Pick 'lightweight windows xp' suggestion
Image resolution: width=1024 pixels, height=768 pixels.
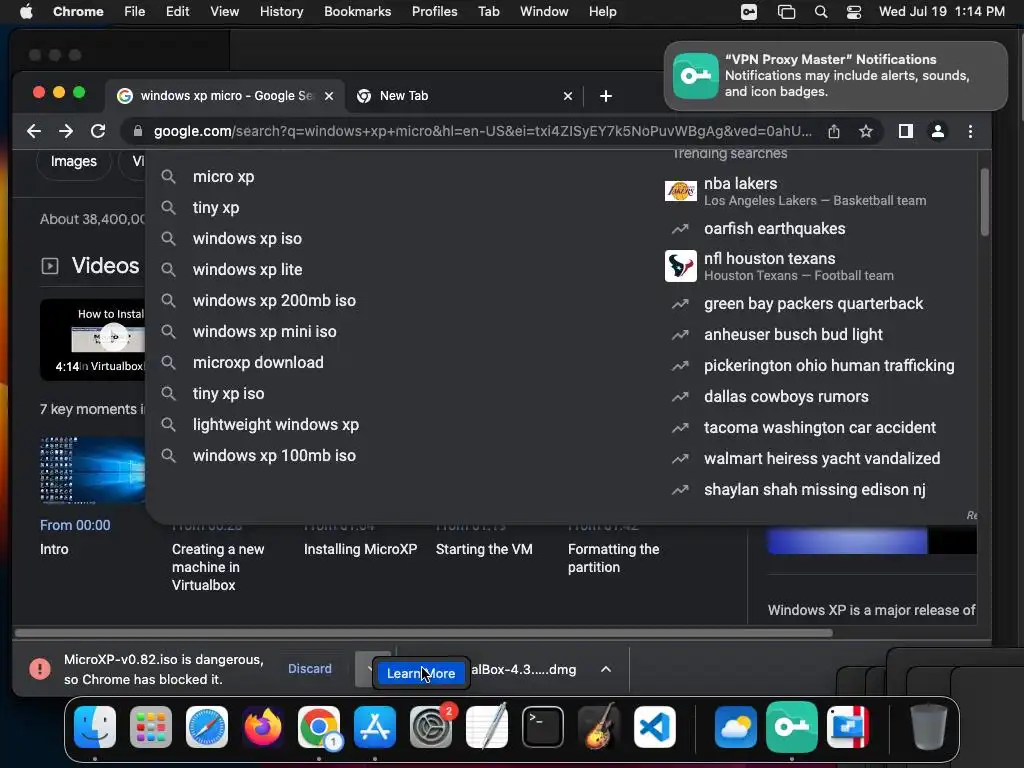click(276, 424)
